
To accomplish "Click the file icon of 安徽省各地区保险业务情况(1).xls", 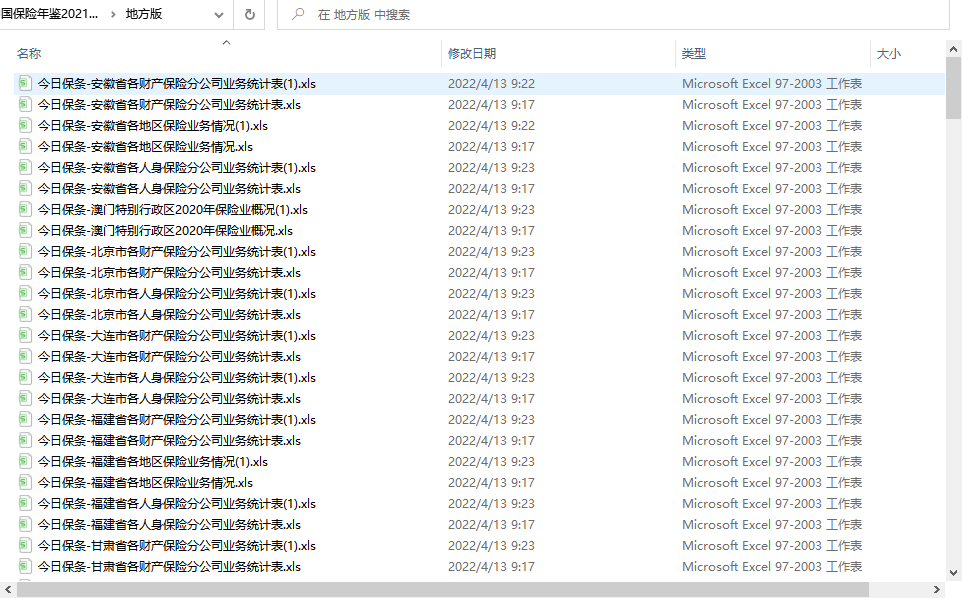I will point(25,125).
